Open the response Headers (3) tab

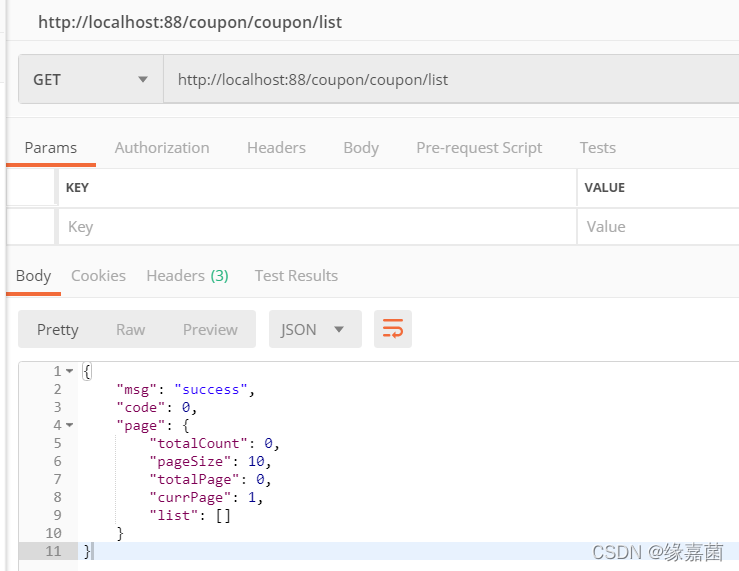coord(188,276)
